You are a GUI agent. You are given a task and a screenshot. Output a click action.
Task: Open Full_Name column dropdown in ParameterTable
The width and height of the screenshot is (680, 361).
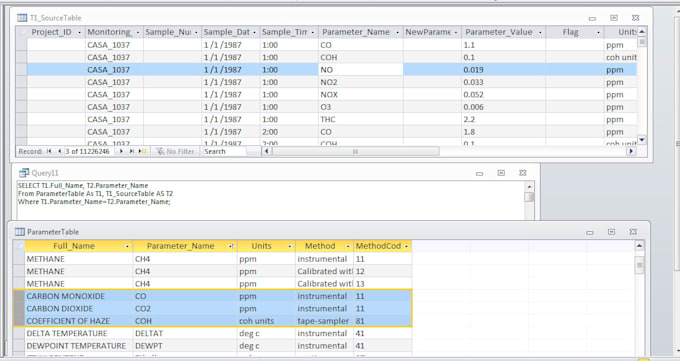point(127,246)
